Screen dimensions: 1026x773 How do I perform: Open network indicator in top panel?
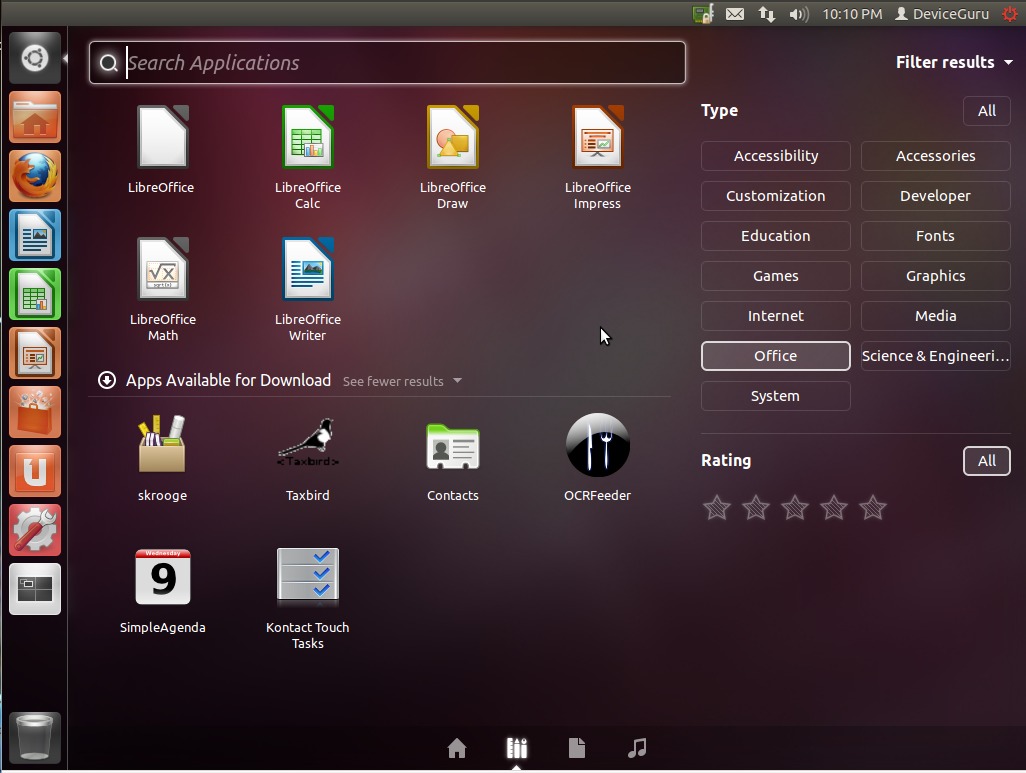[767, 14]
